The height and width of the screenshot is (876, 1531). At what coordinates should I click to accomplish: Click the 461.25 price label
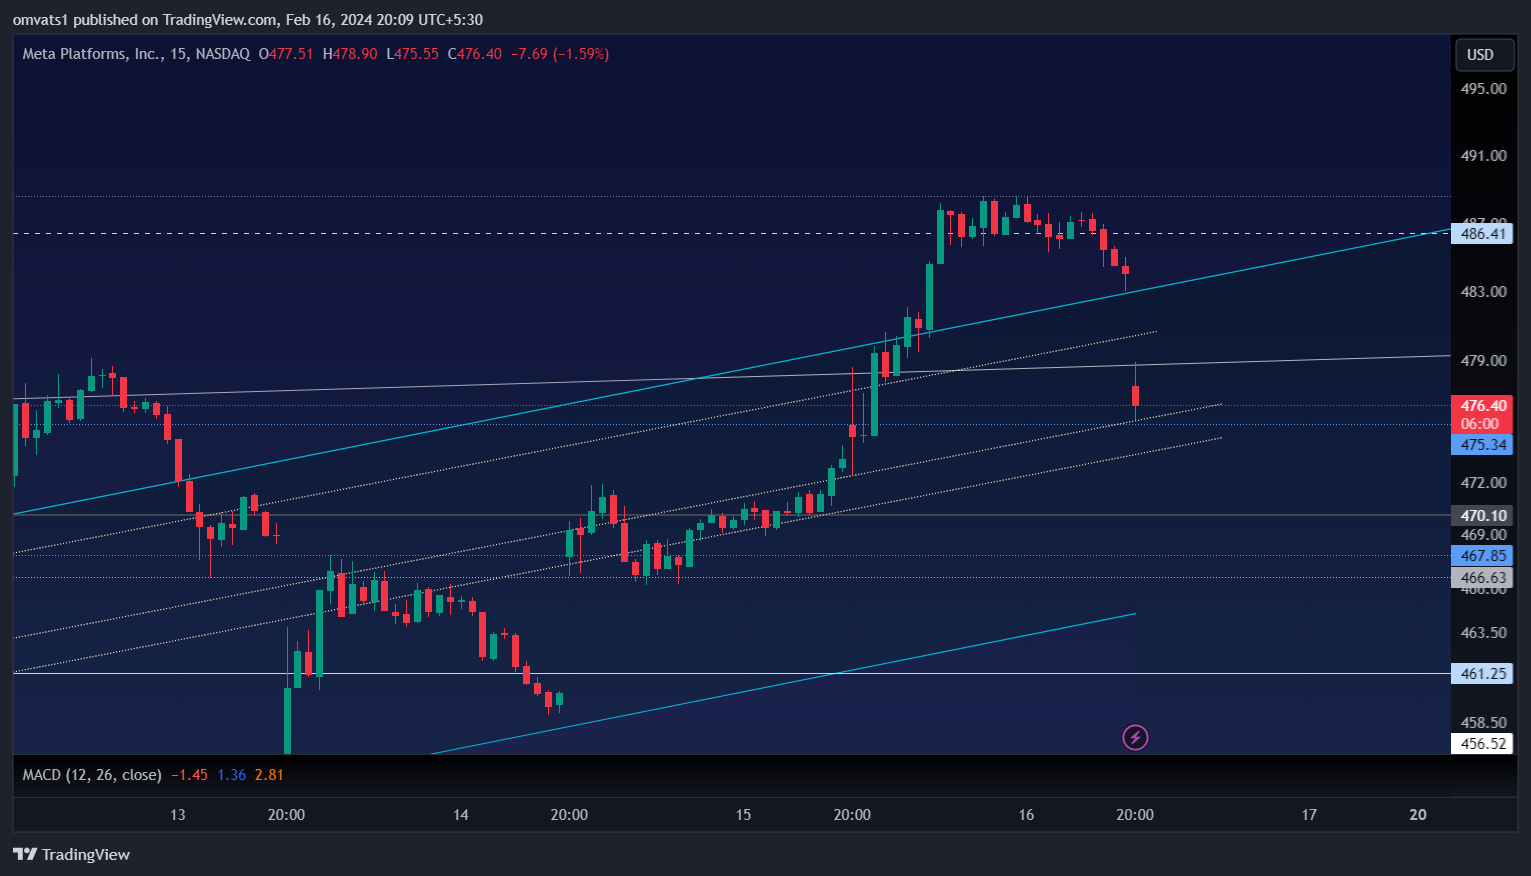1483,674
